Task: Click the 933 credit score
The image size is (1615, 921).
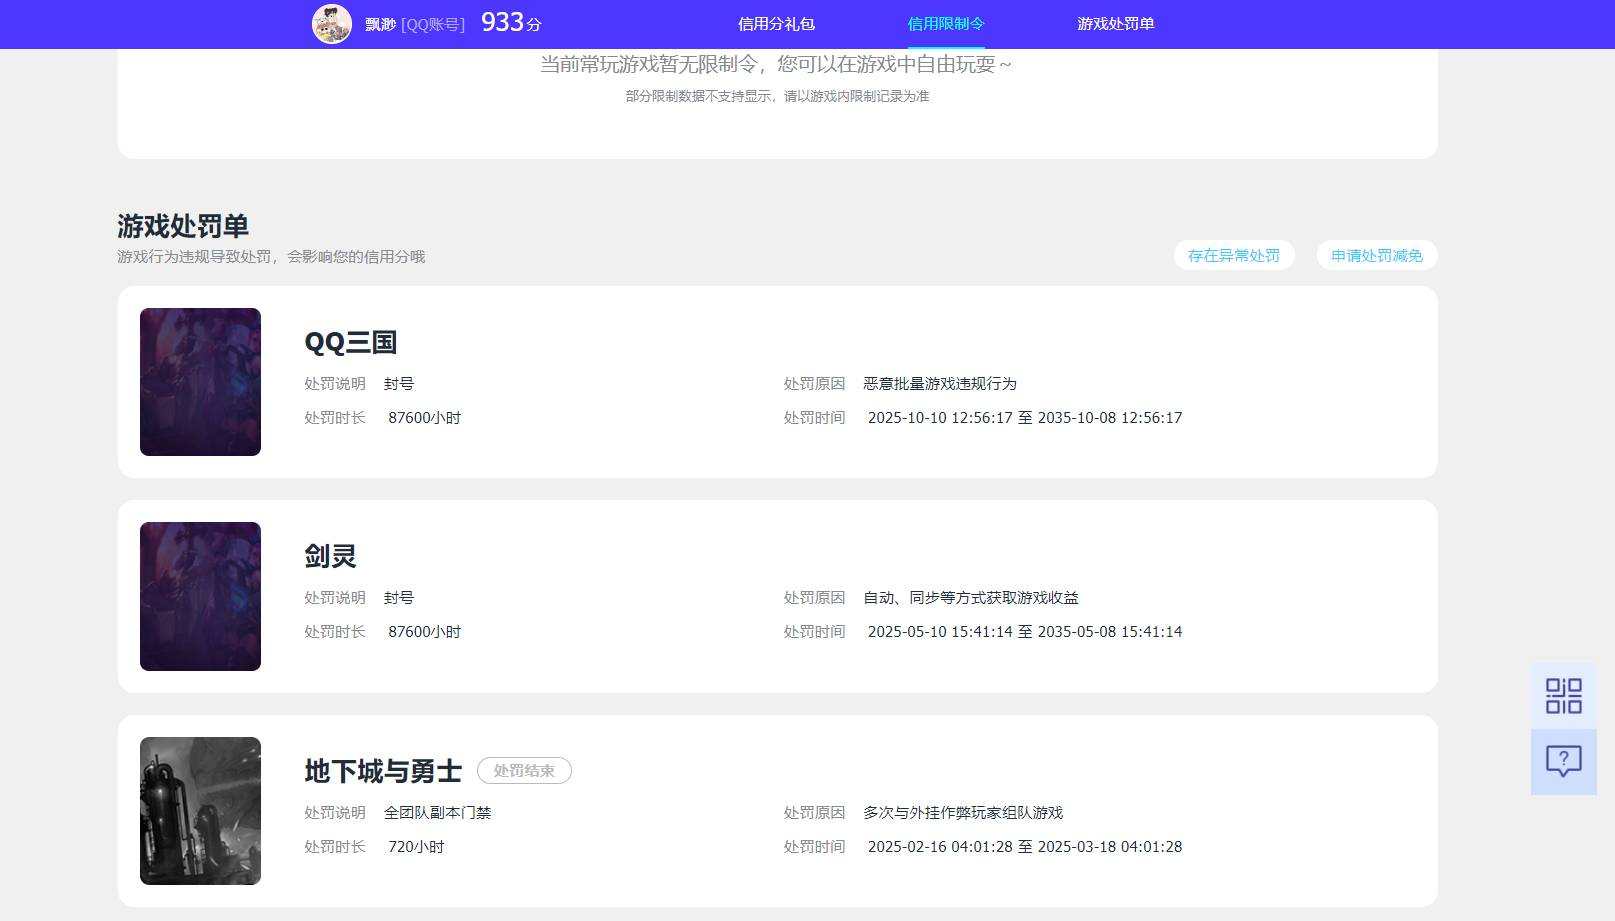Action: coord(511,22)
